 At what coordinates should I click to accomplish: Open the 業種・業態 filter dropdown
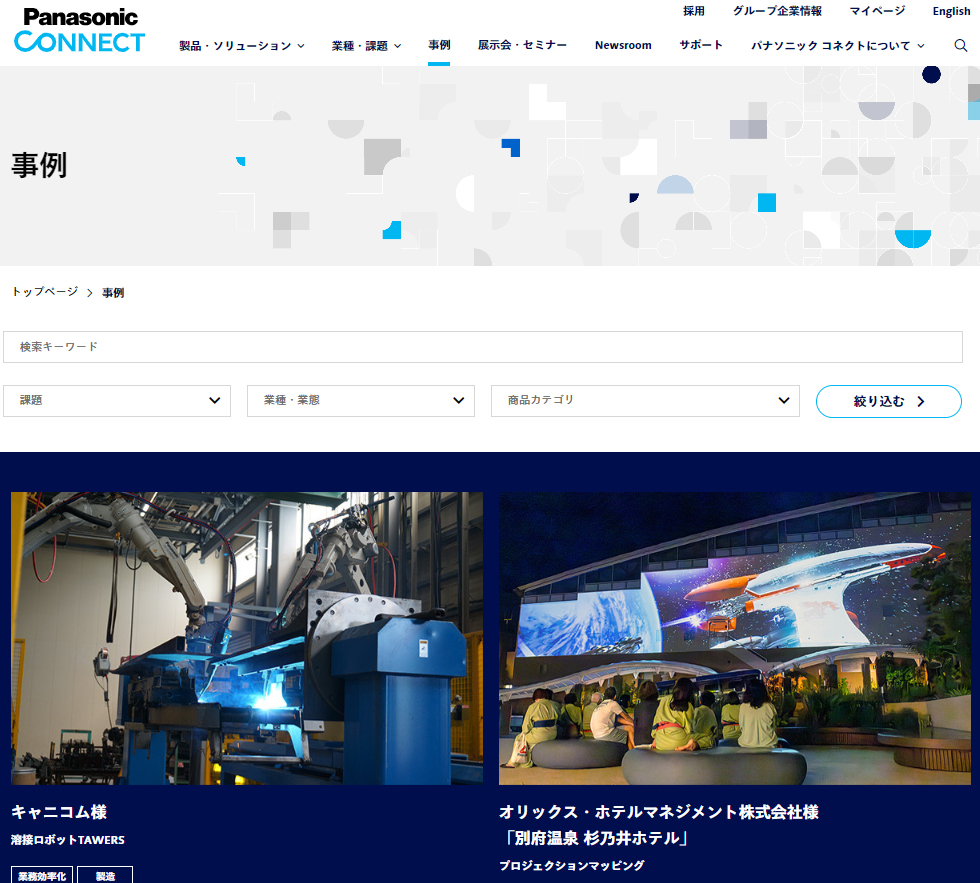[361, 401]
